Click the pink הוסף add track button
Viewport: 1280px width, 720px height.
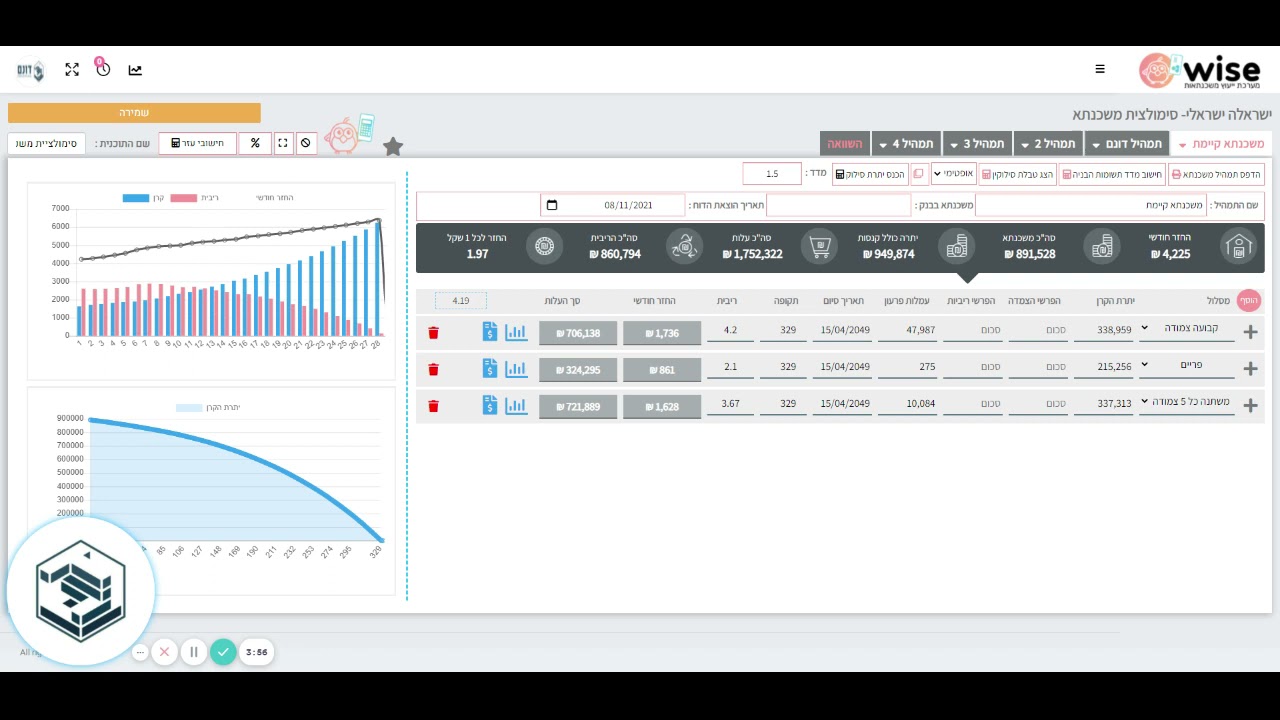[x=1248, y=300]
